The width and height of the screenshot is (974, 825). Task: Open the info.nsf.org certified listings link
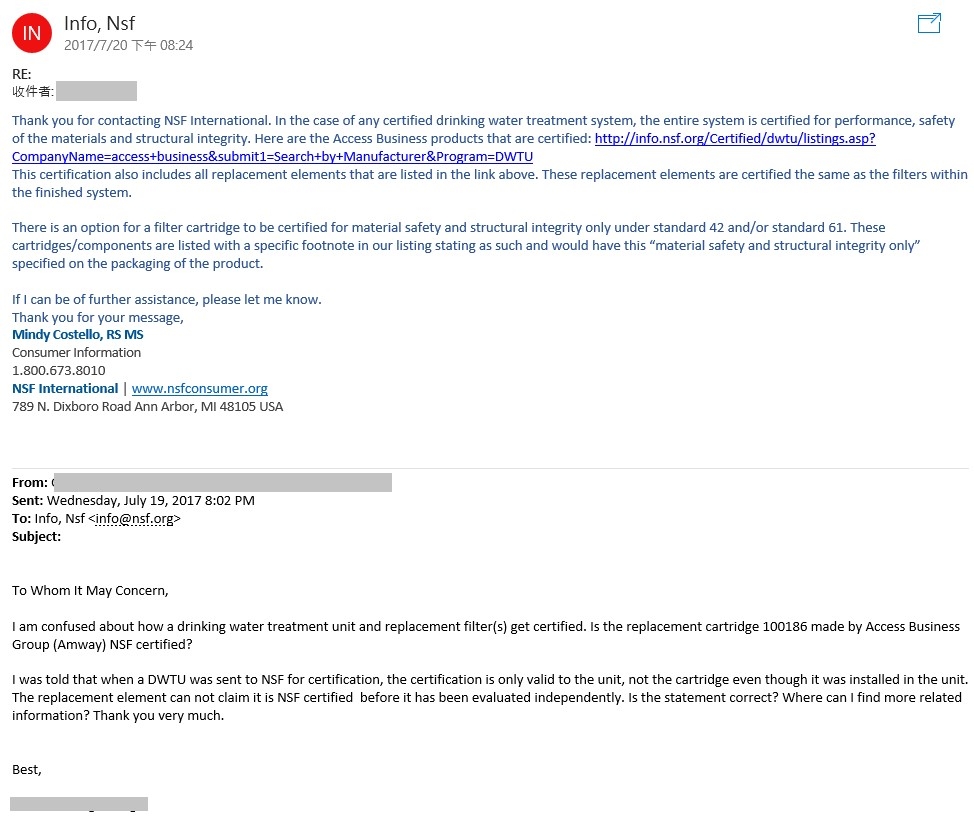pos(735,139)
